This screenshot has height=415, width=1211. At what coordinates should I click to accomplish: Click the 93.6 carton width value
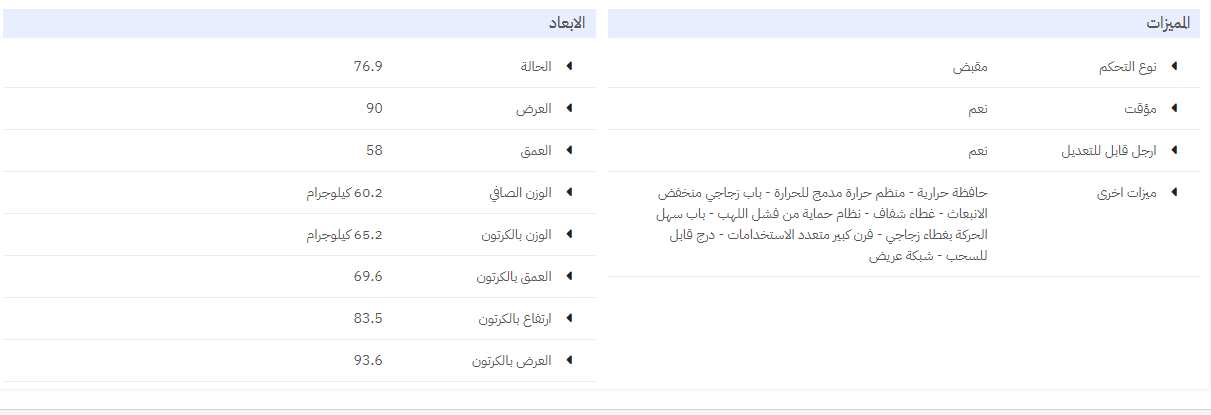pos(368,361)
